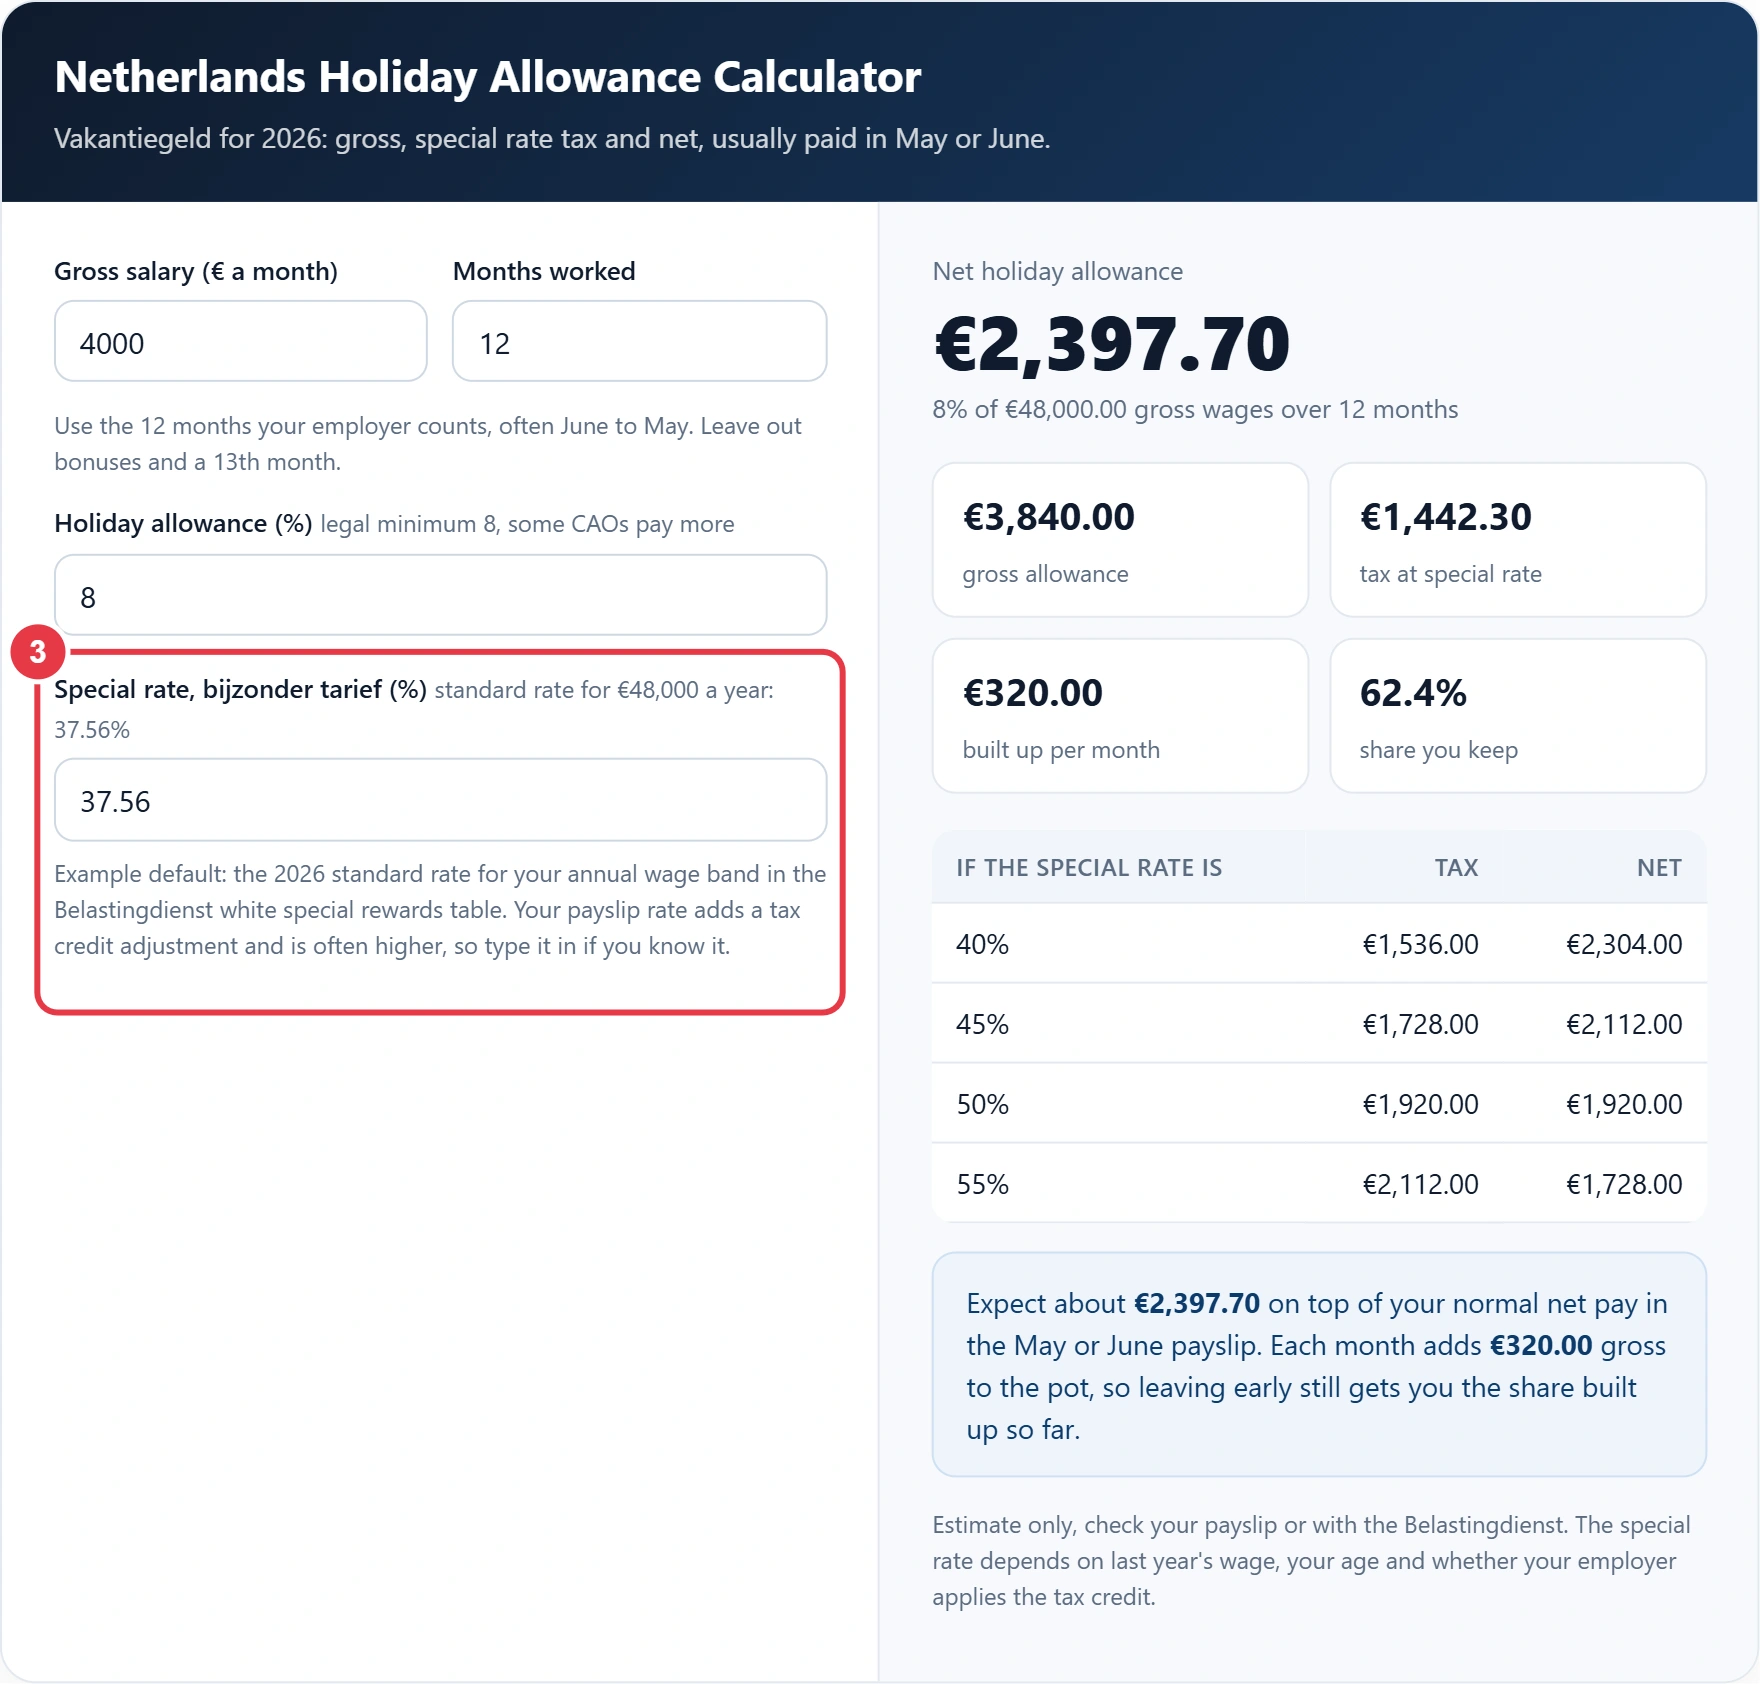
Task: Click the 50% row label
Action: [982, 1104]
